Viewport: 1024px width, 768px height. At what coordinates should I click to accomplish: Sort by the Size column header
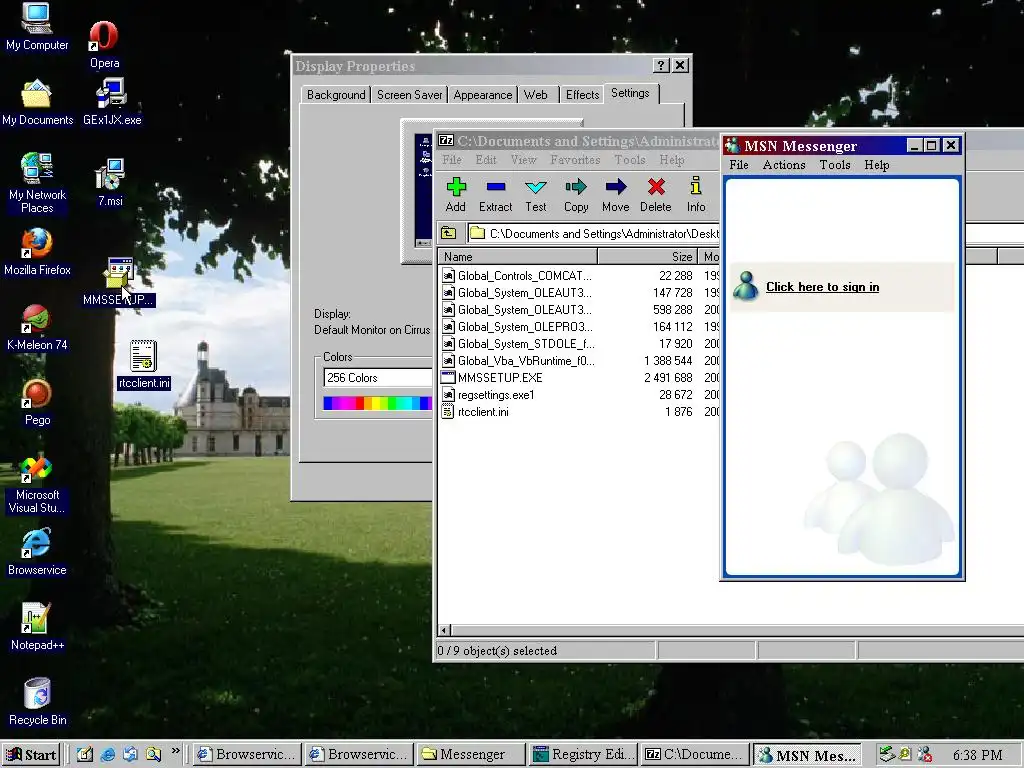tap(647, 257)
